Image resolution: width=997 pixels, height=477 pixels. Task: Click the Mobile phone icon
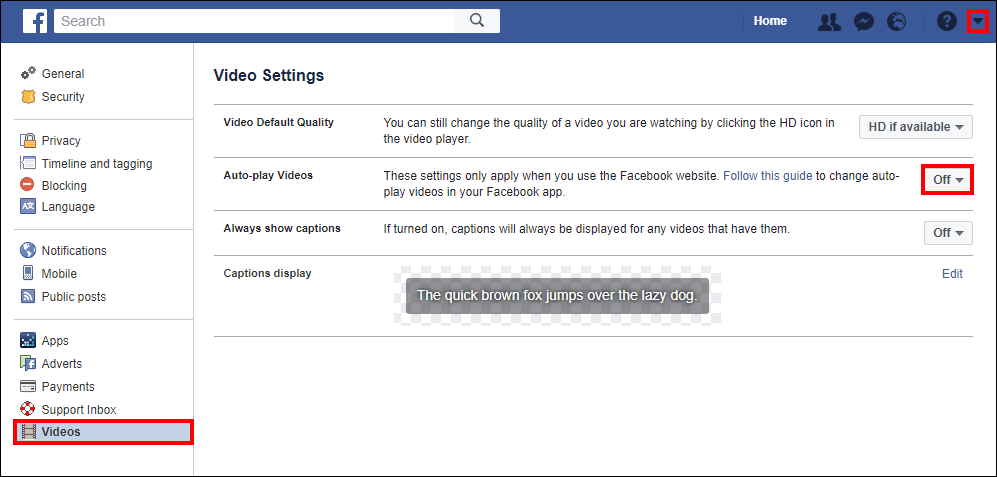click(28, 273)
